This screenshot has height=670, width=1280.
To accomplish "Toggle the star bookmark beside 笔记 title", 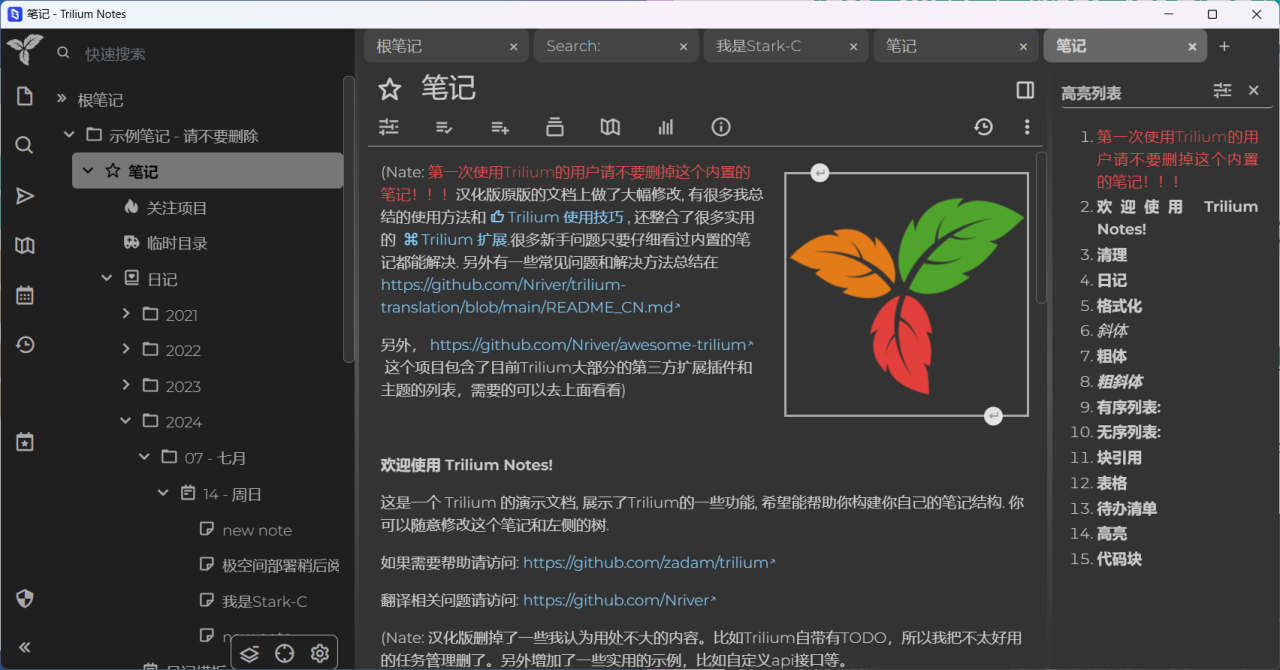I will (390, 89).
